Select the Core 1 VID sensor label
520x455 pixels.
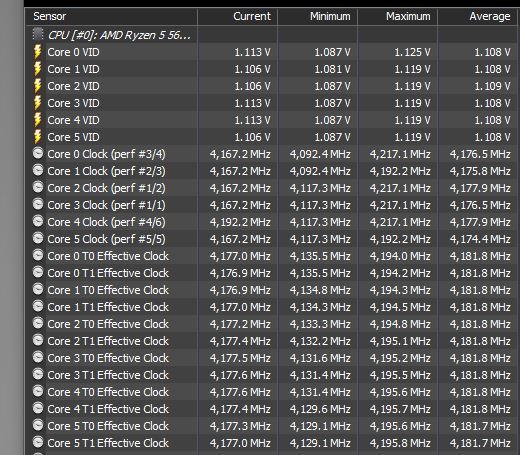tap(73, 69)
